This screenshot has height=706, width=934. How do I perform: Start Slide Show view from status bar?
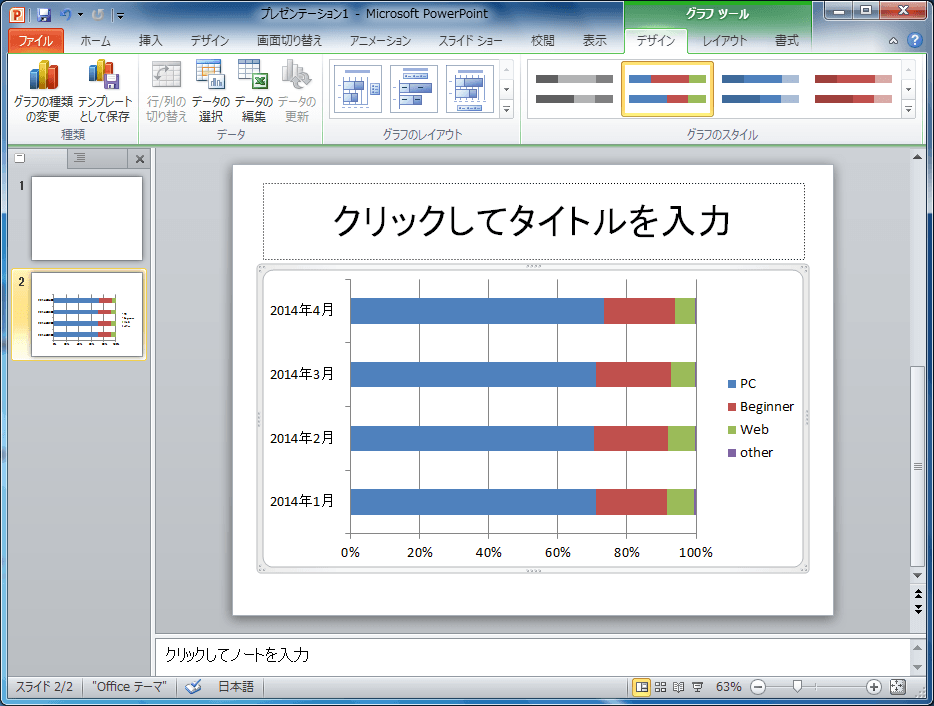[x=697, y=687]
